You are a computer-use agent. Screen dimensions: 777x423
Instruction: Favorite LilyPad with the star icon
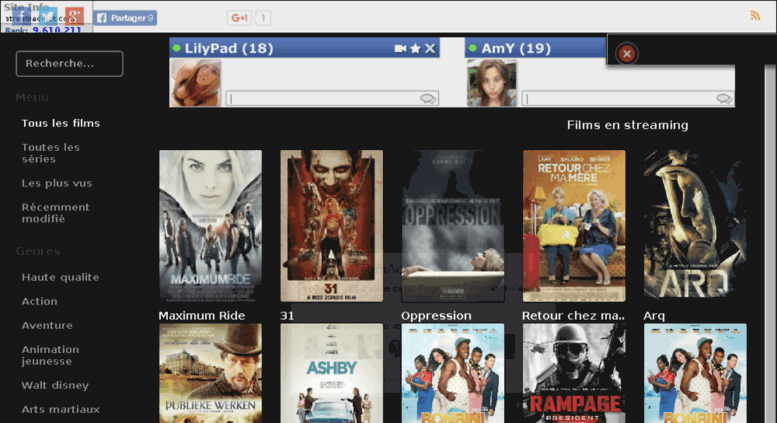click(x=415, y=48)
